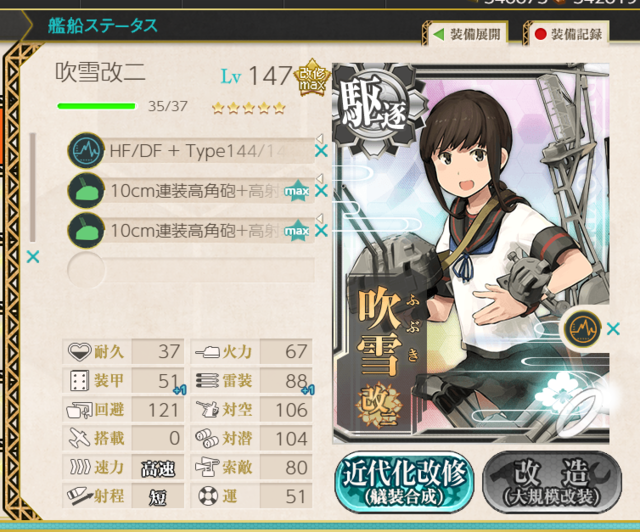
Task: Click the 吹雪改二 ship card portrait
Action: pos(471,253)
